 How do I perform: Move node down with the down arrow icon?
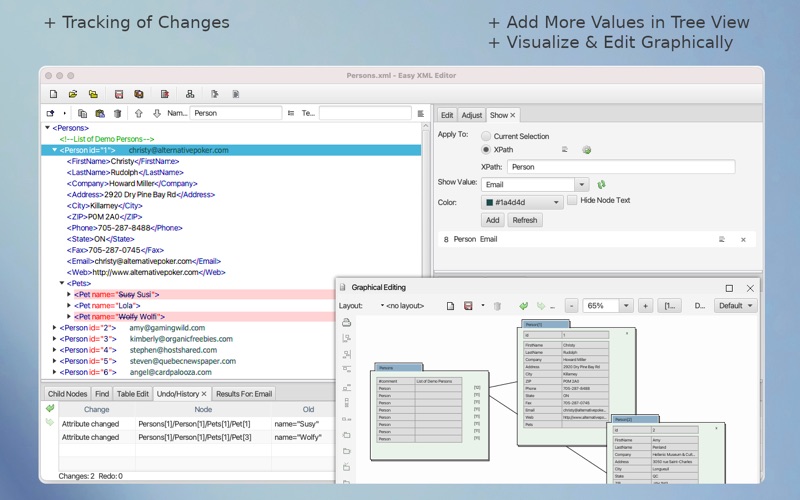pos(157,113)
